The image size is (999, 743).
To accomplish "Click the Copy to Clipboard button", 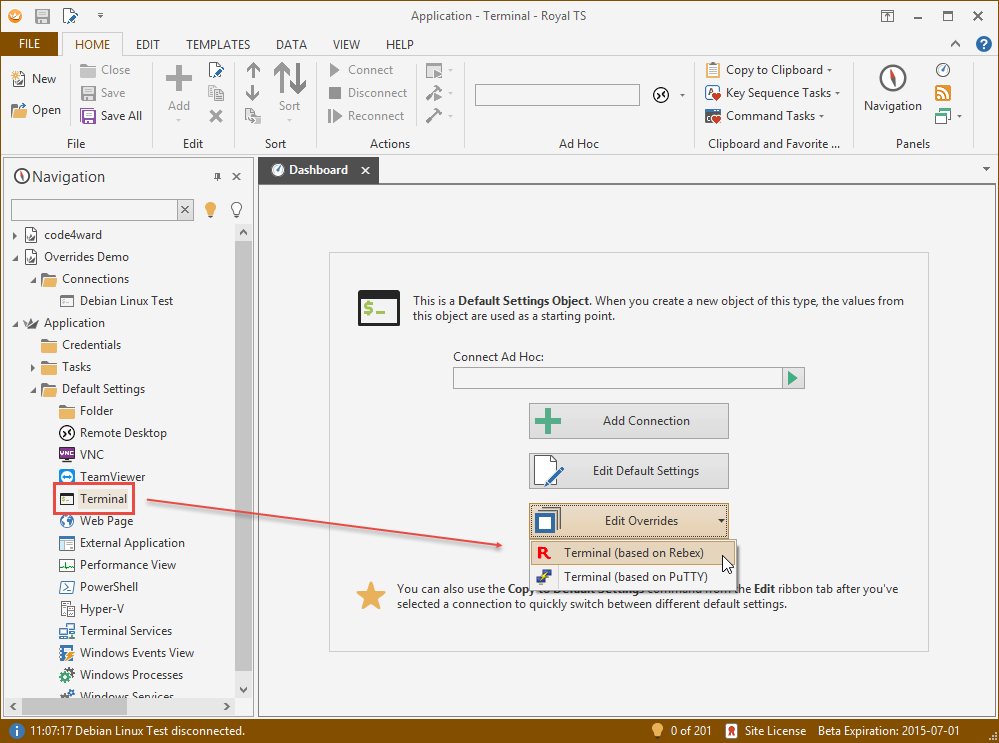I will point(768,70).
